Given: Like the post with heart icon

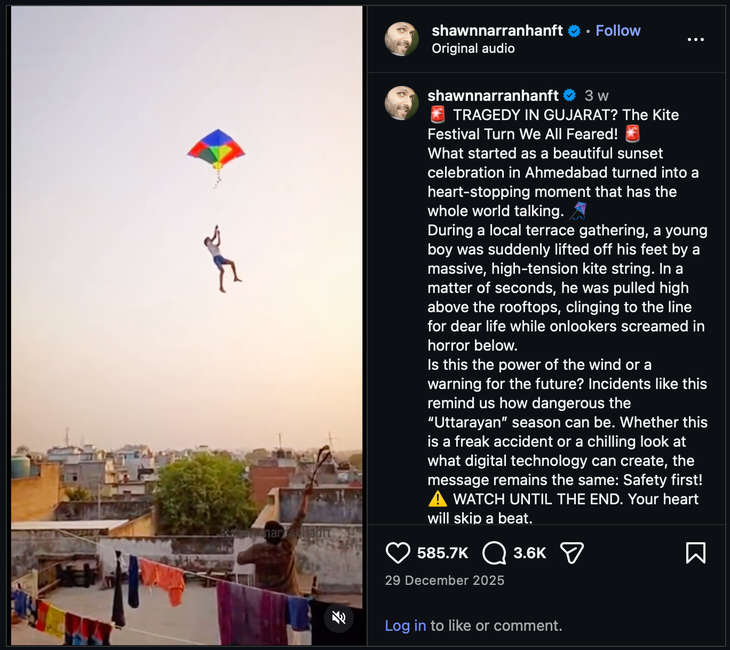Looking at the screenshot, I should [x=398, y=553].
